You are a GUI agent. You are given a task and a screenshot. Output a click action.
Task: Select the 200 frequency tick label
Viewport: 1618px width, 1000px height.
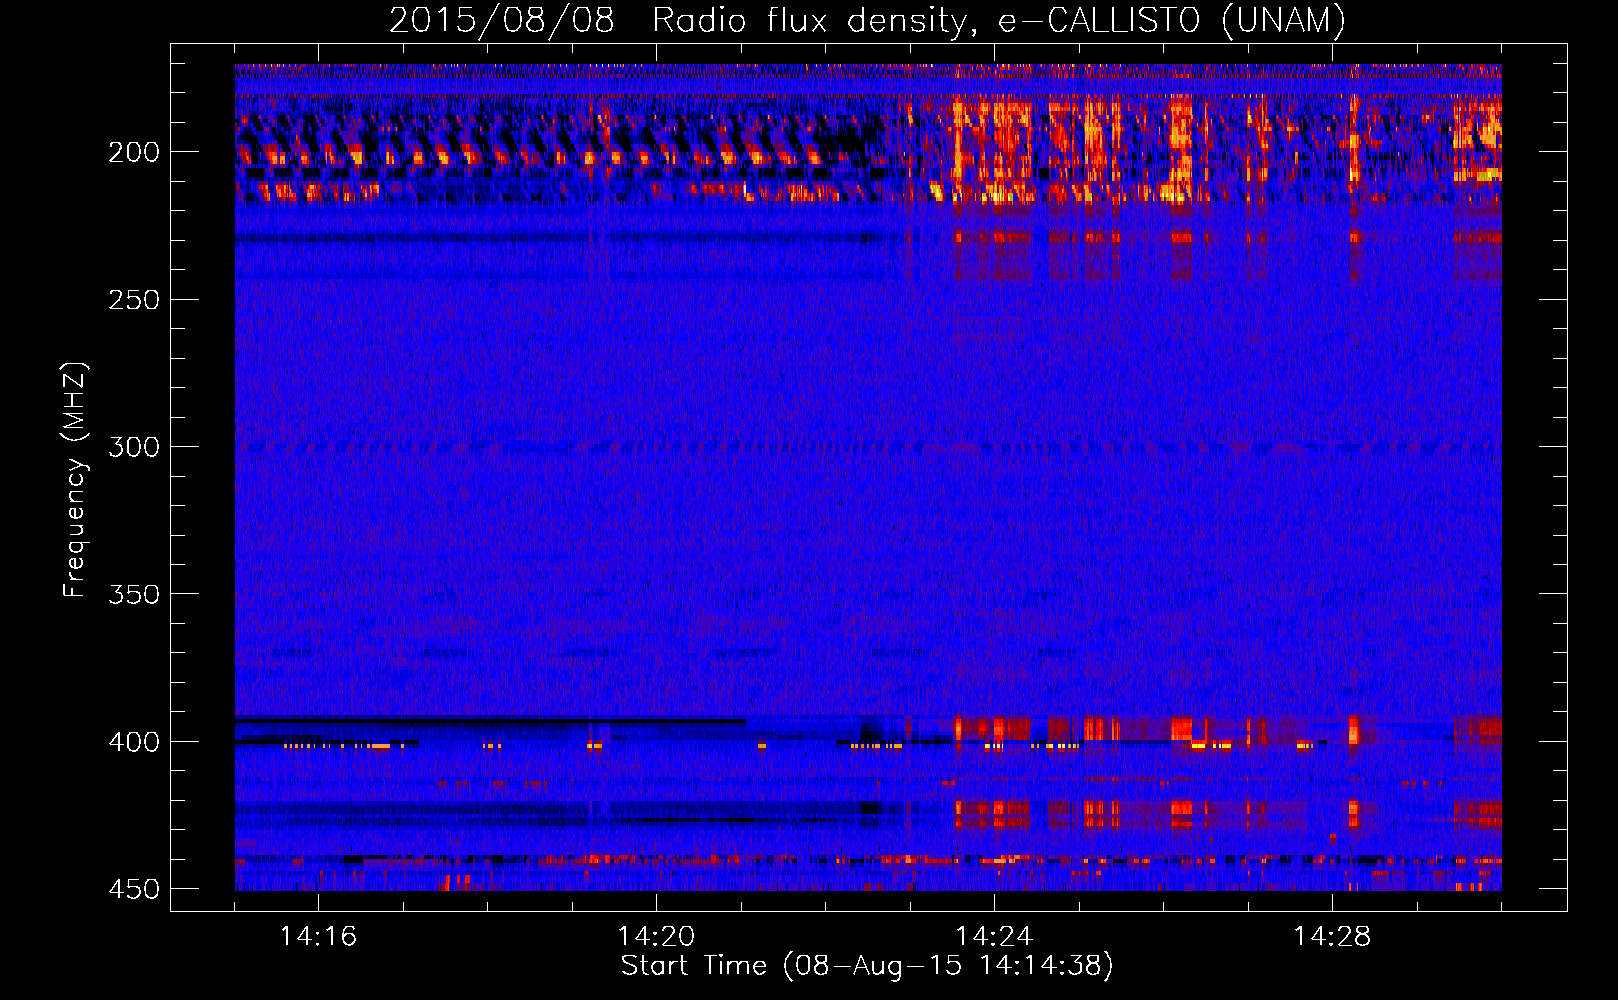134,152
